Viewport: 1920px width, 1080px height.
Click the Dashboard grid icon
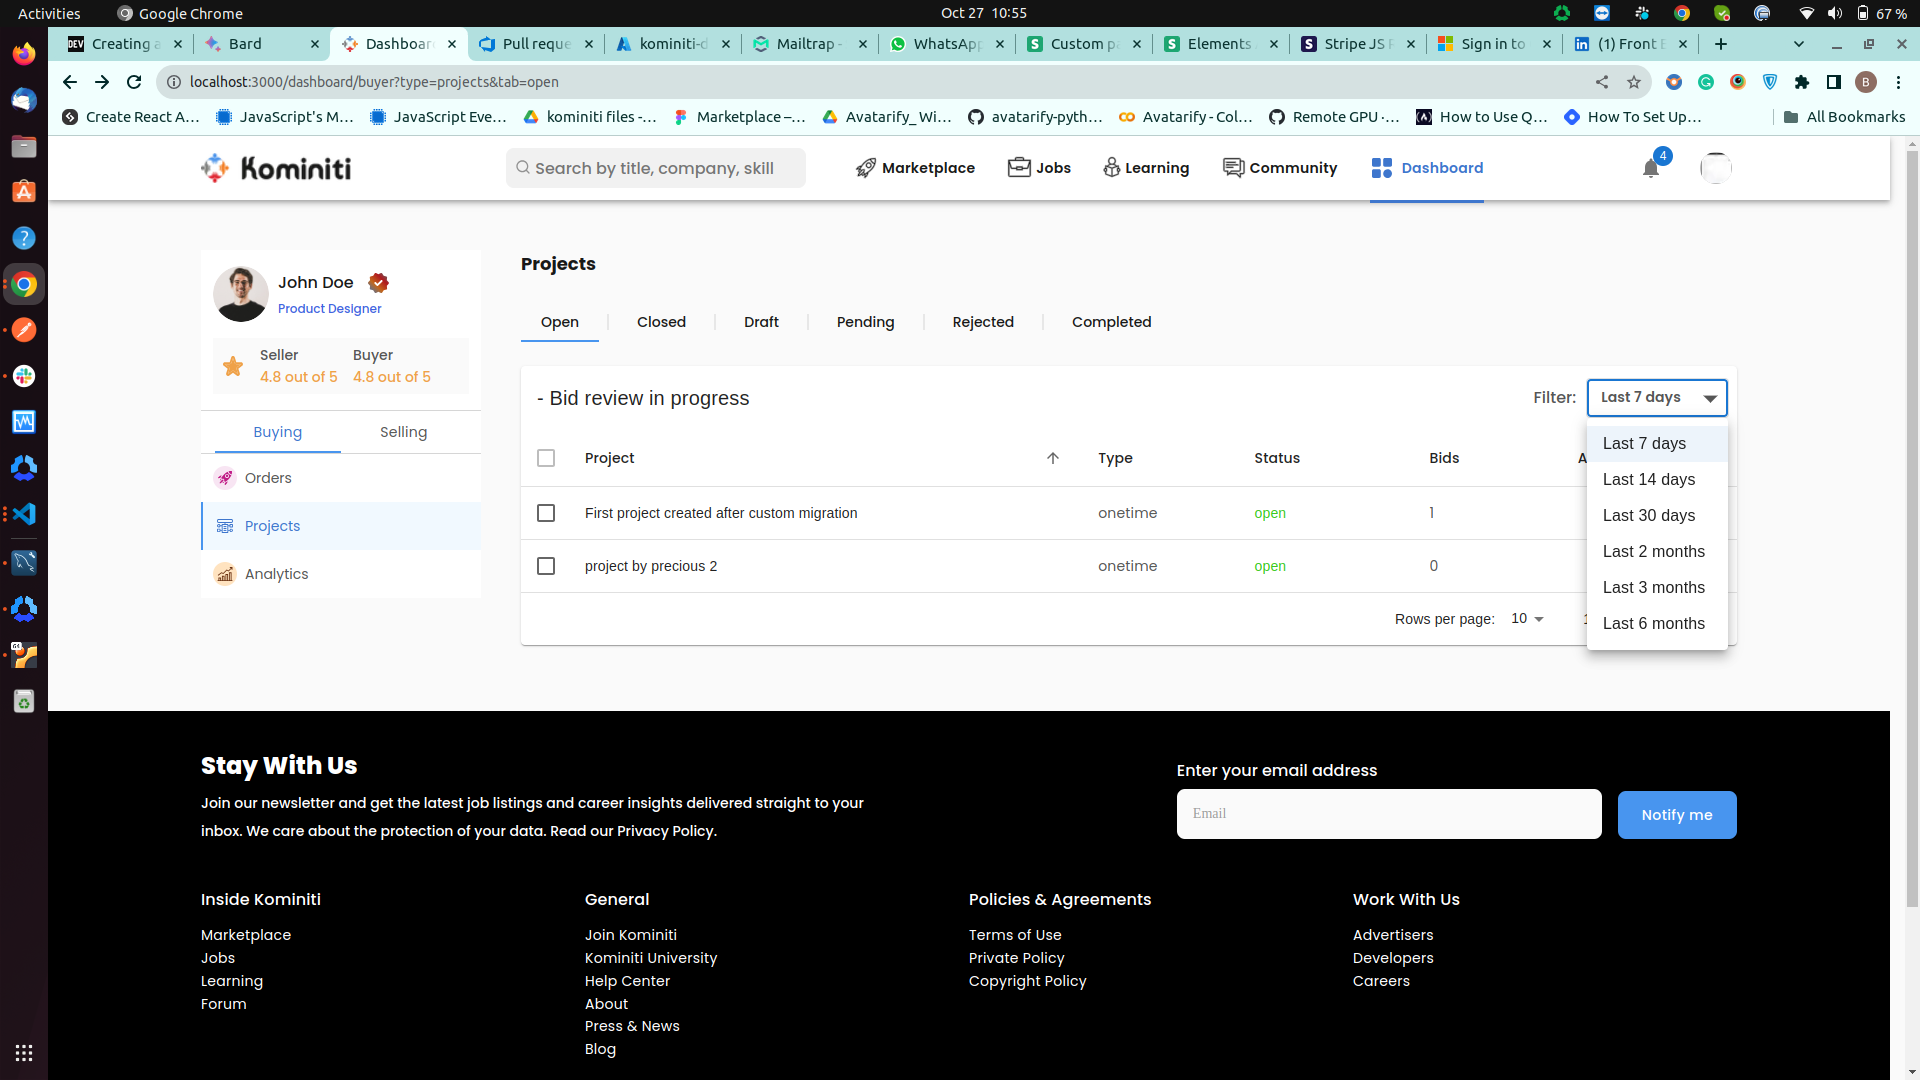1381,168
